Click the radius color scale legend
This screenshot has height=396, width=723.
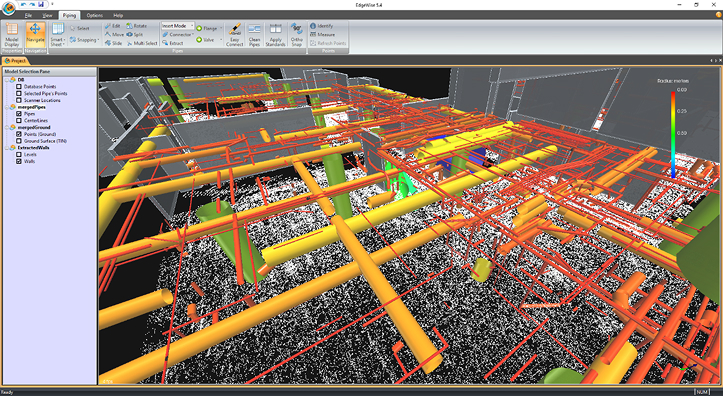[673, 134]
